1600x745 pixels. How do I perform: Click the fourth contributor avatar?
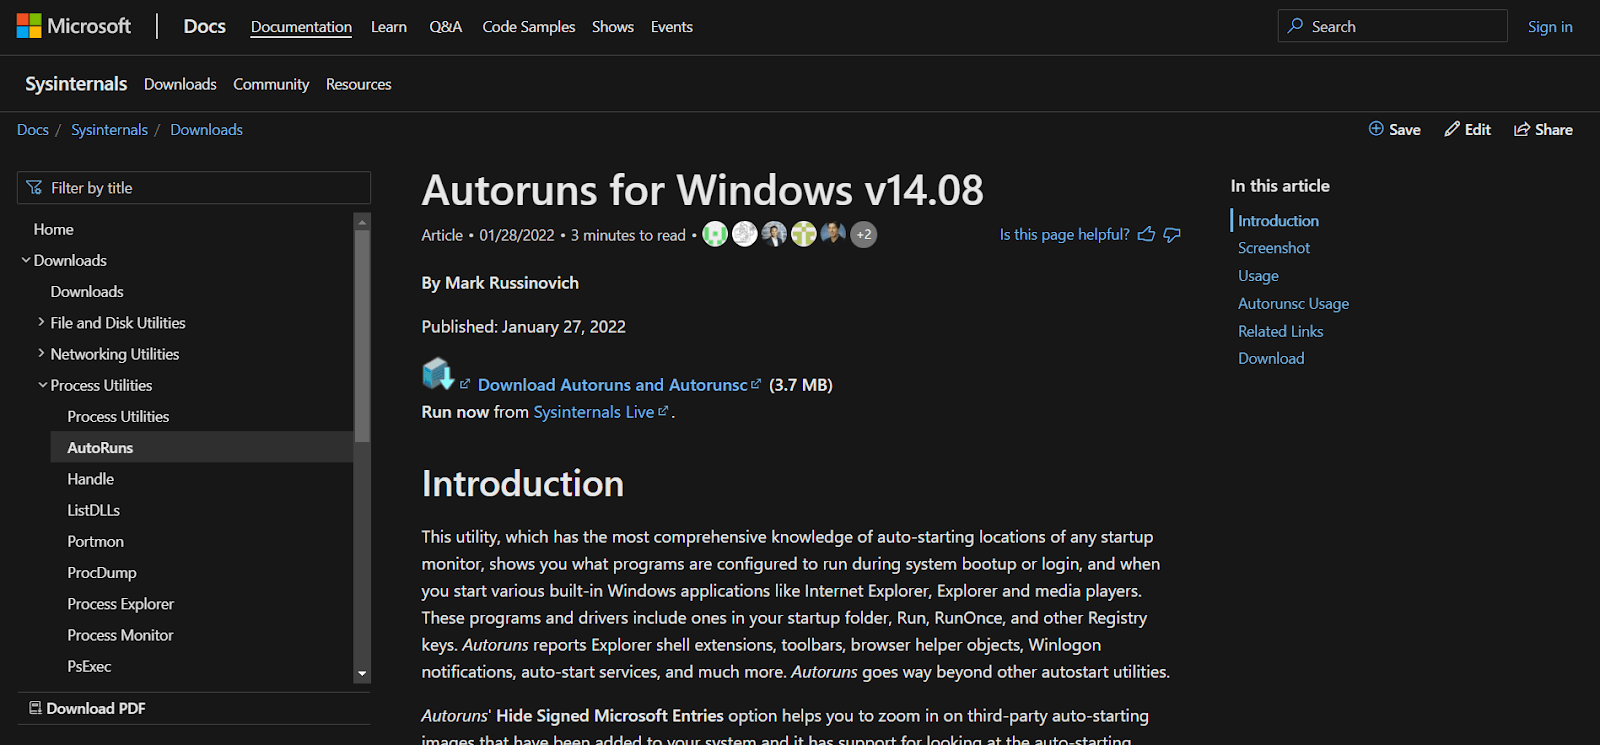804,234
